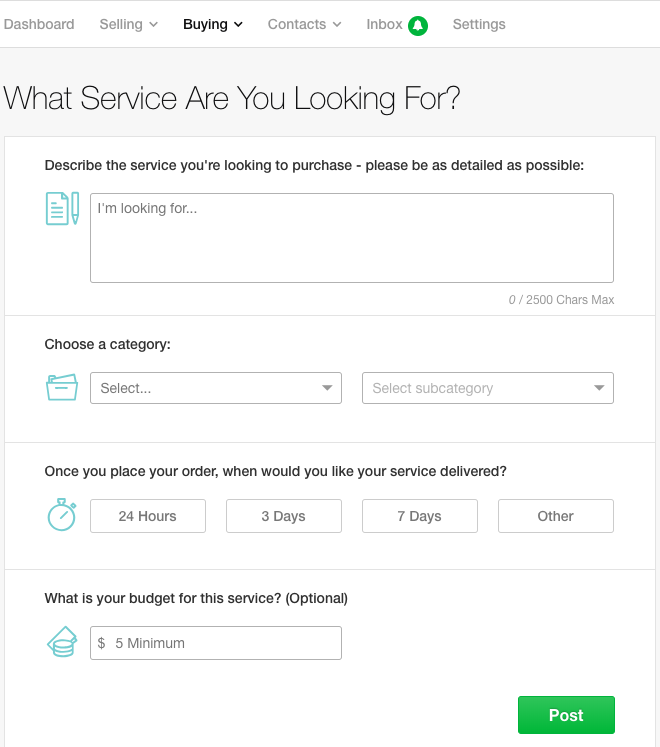Click the green Inbox notification bell
The width and height of the screenshot is (660, 747).
point(418,25)
